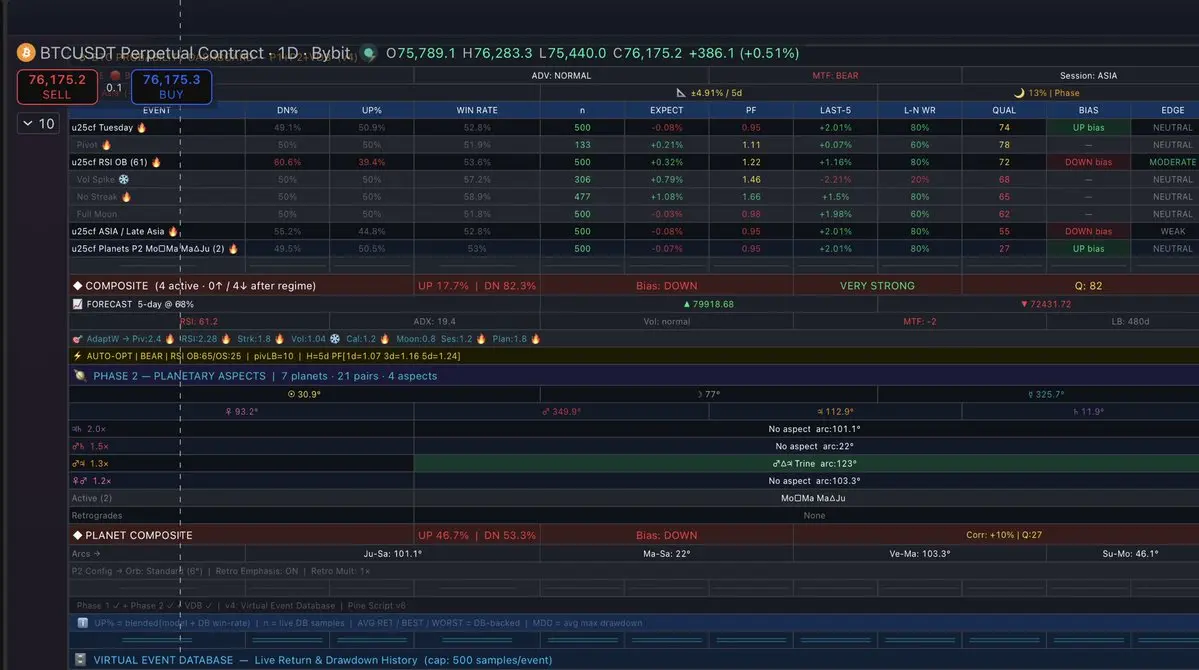Click the fire icon beside No Streak
Image resolution: width=1199 pixels, height=670 pixels.
pos(127,197)
